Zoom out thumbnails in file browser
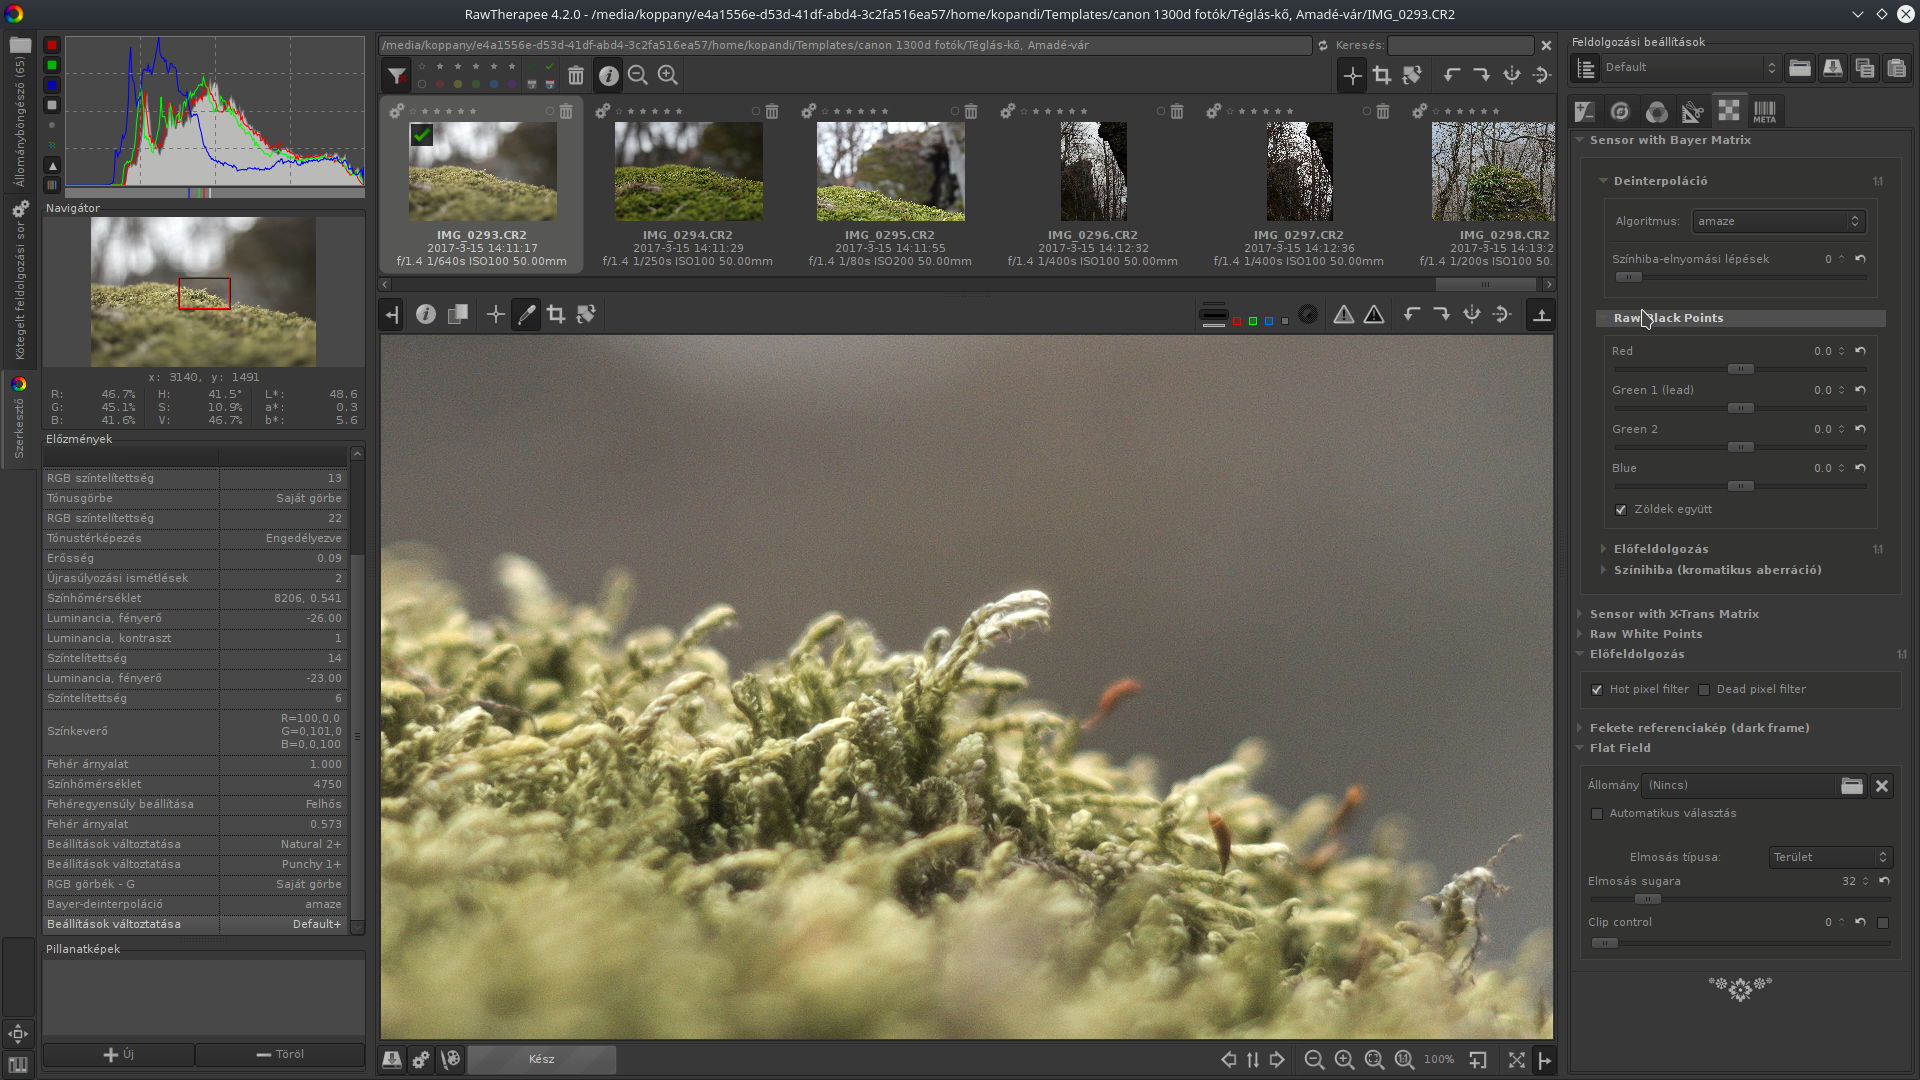The height and width of the screenshot is (1080, 1920). [x=638, y=75]
